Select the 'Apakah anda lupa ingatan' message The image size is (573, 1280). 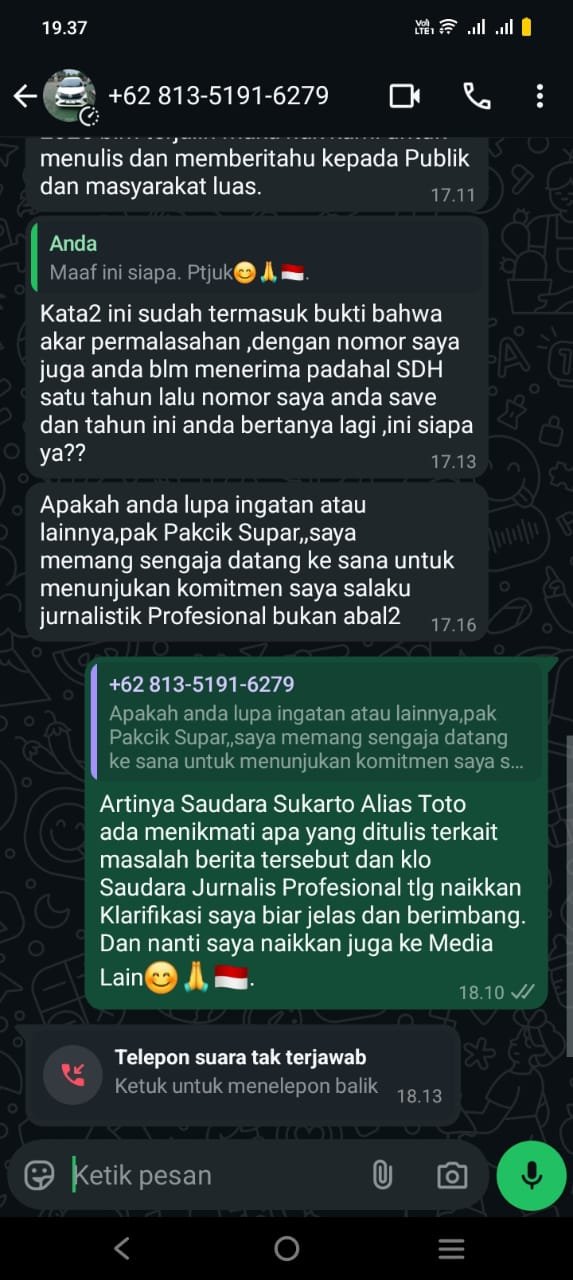click(x=259, y=560)
